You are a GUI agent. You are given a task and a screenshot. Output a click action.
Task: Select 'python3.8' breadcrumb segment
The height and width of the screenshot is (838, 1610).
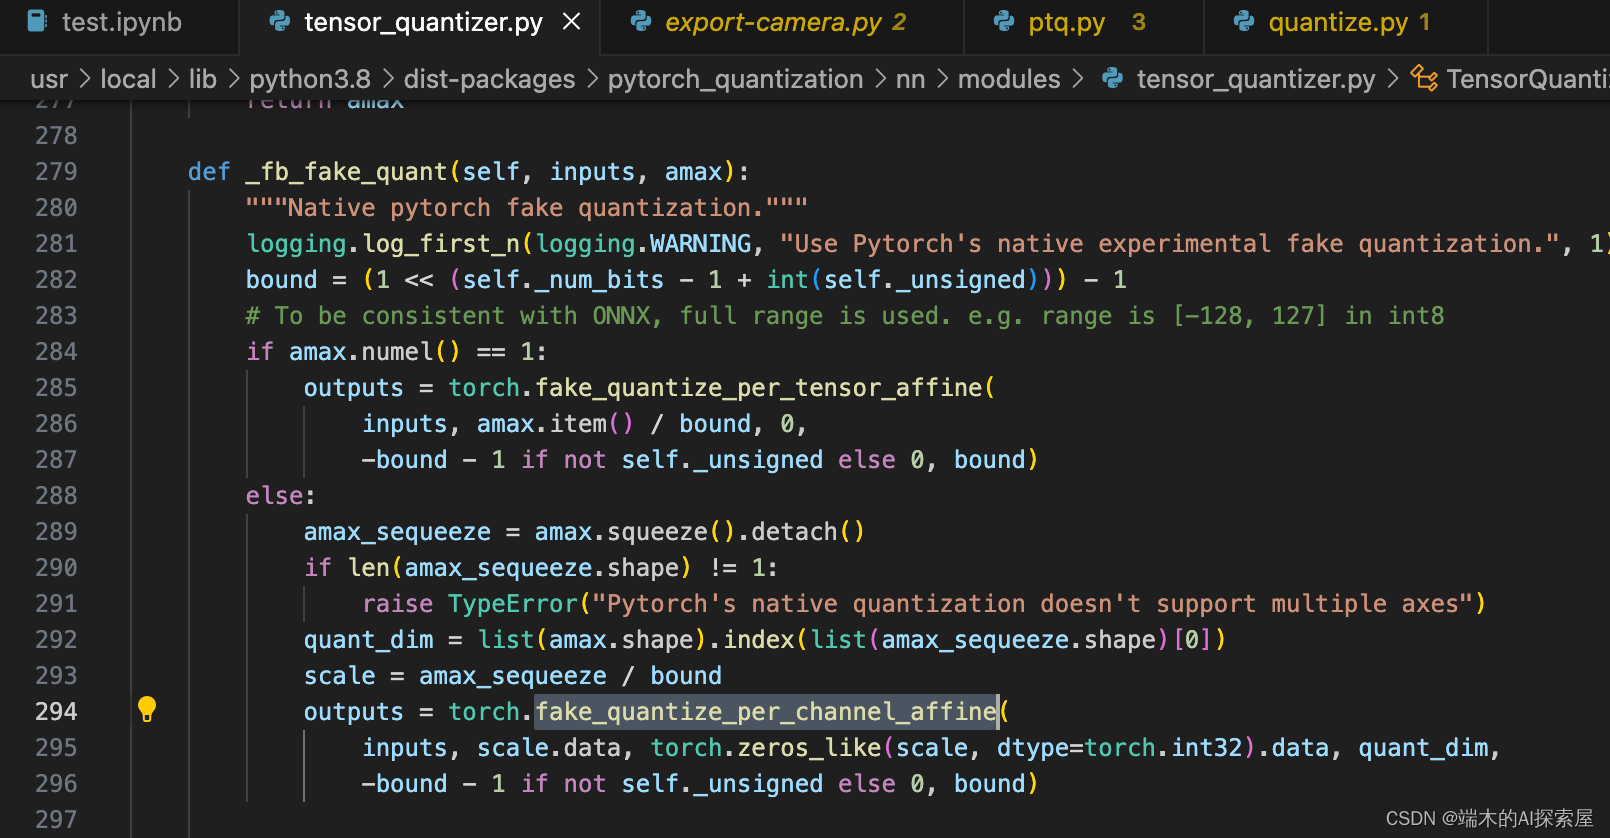(310, 79)
